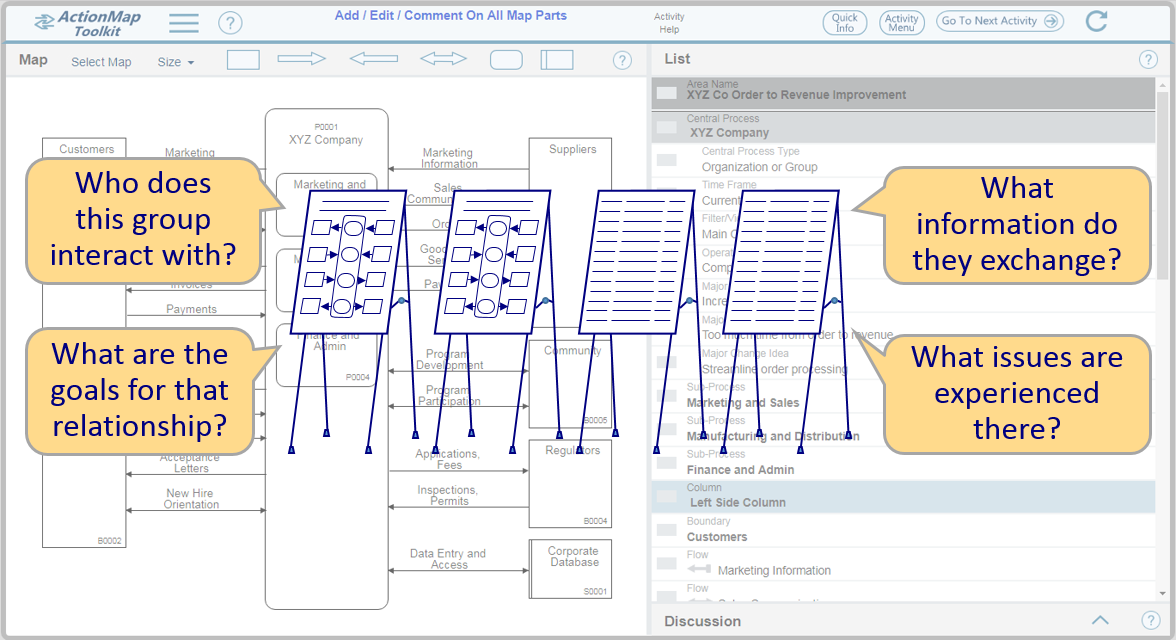Open the List panel help icon
Image resolution: width=1176 pixels, height=640 pixels.
[1148, 60]
